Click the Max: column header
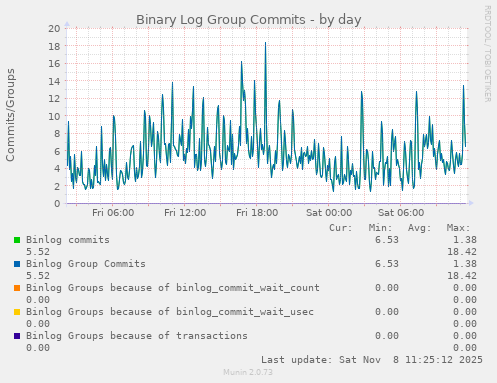The image size is (497, 383). (x=458, y=228)
